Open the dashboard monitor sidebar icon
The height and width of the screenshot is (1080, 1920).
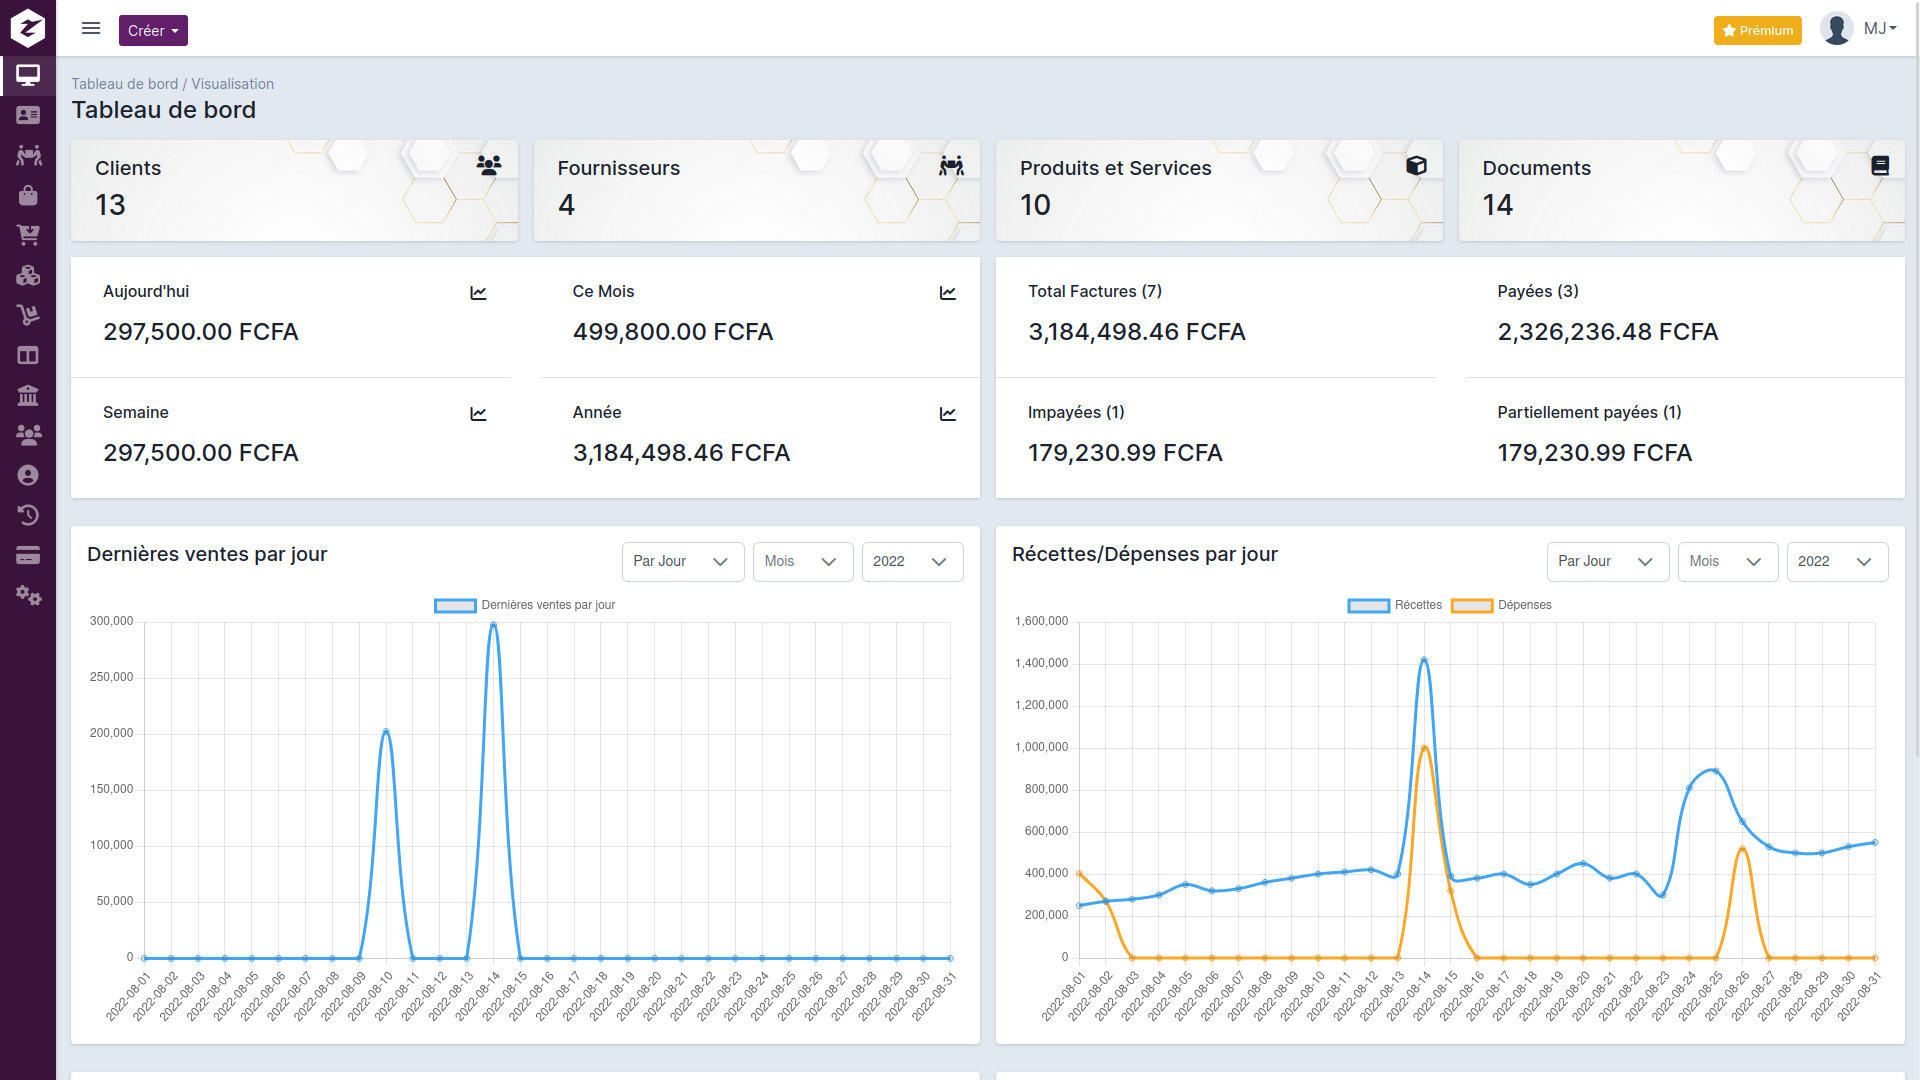point(28,75)
